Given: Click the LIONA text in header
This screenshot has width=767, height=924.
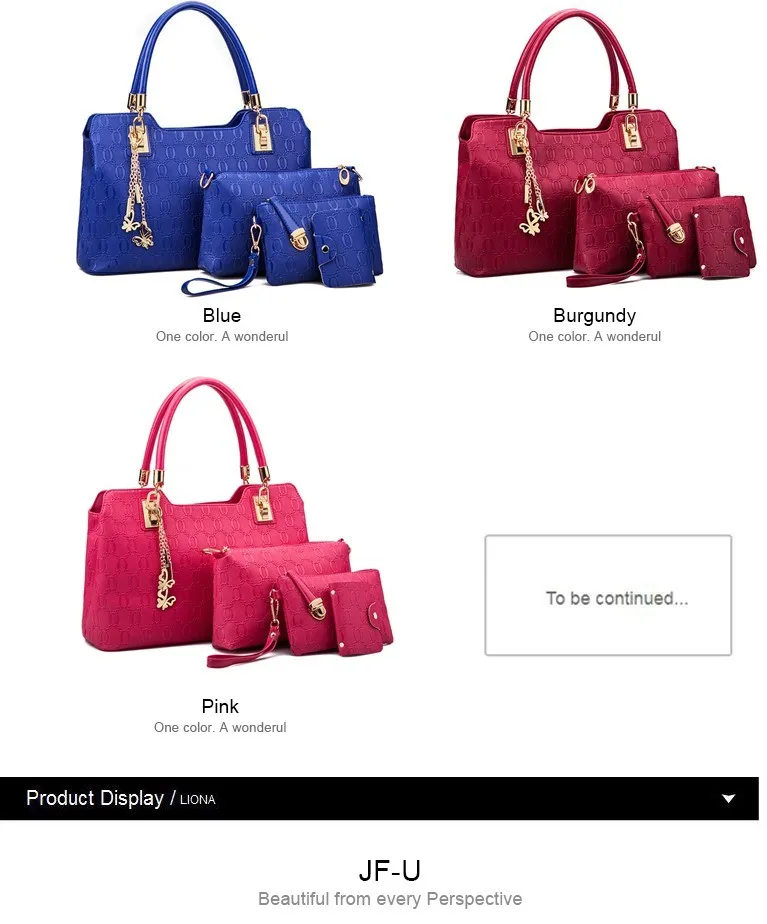Looking at the screenshot, I should 197,800.
